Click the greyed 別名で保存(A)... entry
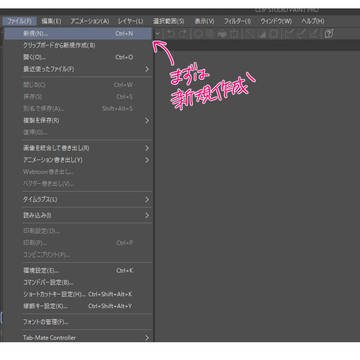This screenshot has height=360, width=360. [x=78, y=109]
